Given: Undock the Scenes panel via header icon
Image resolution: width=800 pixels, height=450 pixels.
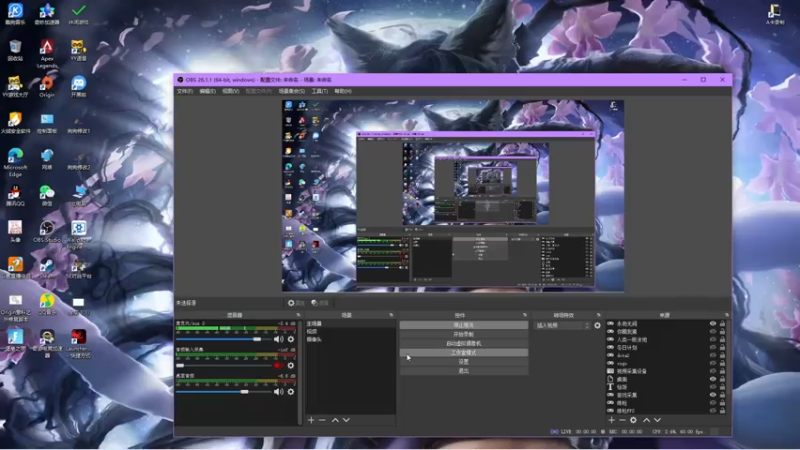Looking at the screenshot, I should pos(391,315).
